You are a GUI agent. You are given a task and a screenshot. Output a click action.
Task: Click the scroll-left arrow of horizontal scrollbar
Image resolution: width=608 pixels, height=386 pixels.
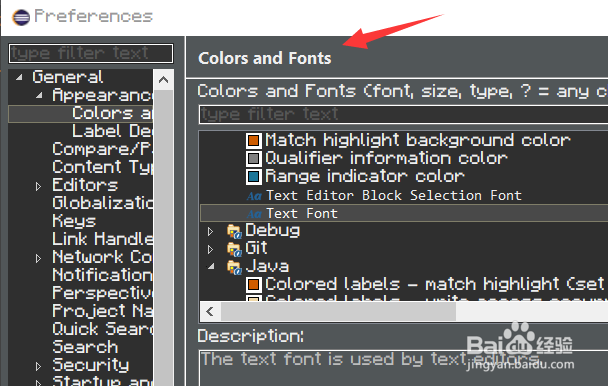tap(210, 311)
